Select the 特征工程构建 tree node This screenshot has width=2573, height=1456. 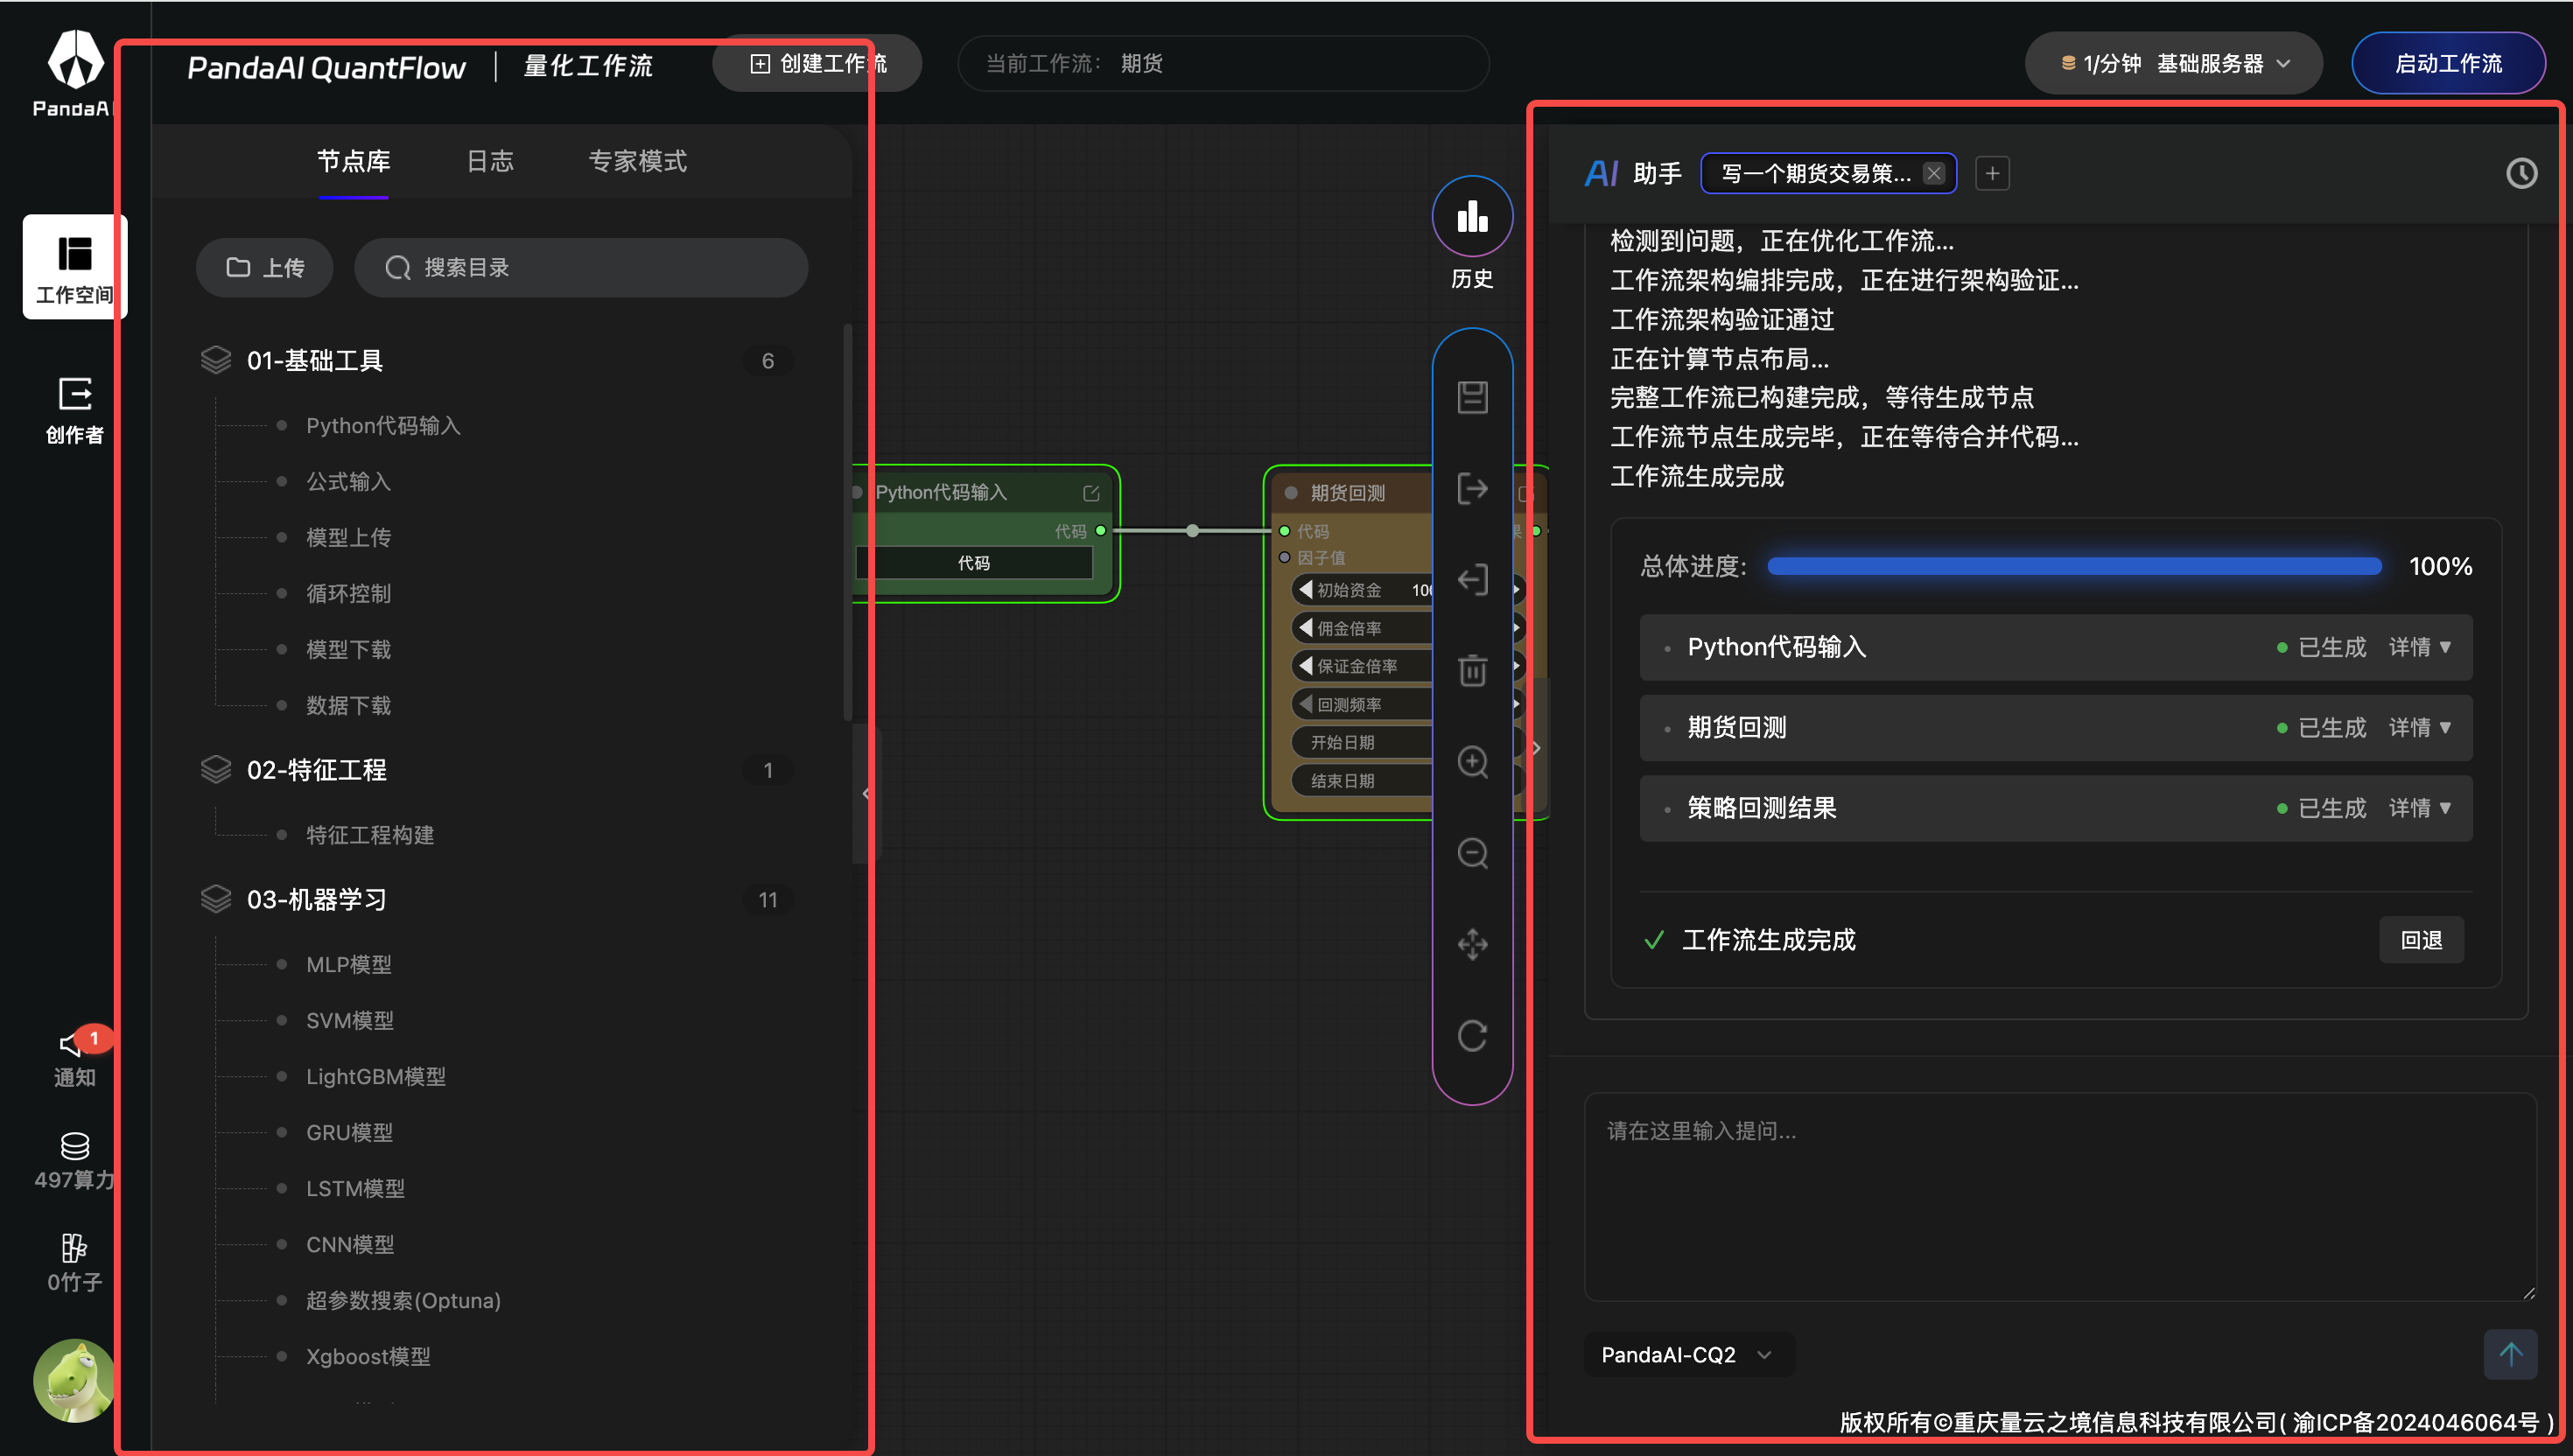tap(370, 835)
